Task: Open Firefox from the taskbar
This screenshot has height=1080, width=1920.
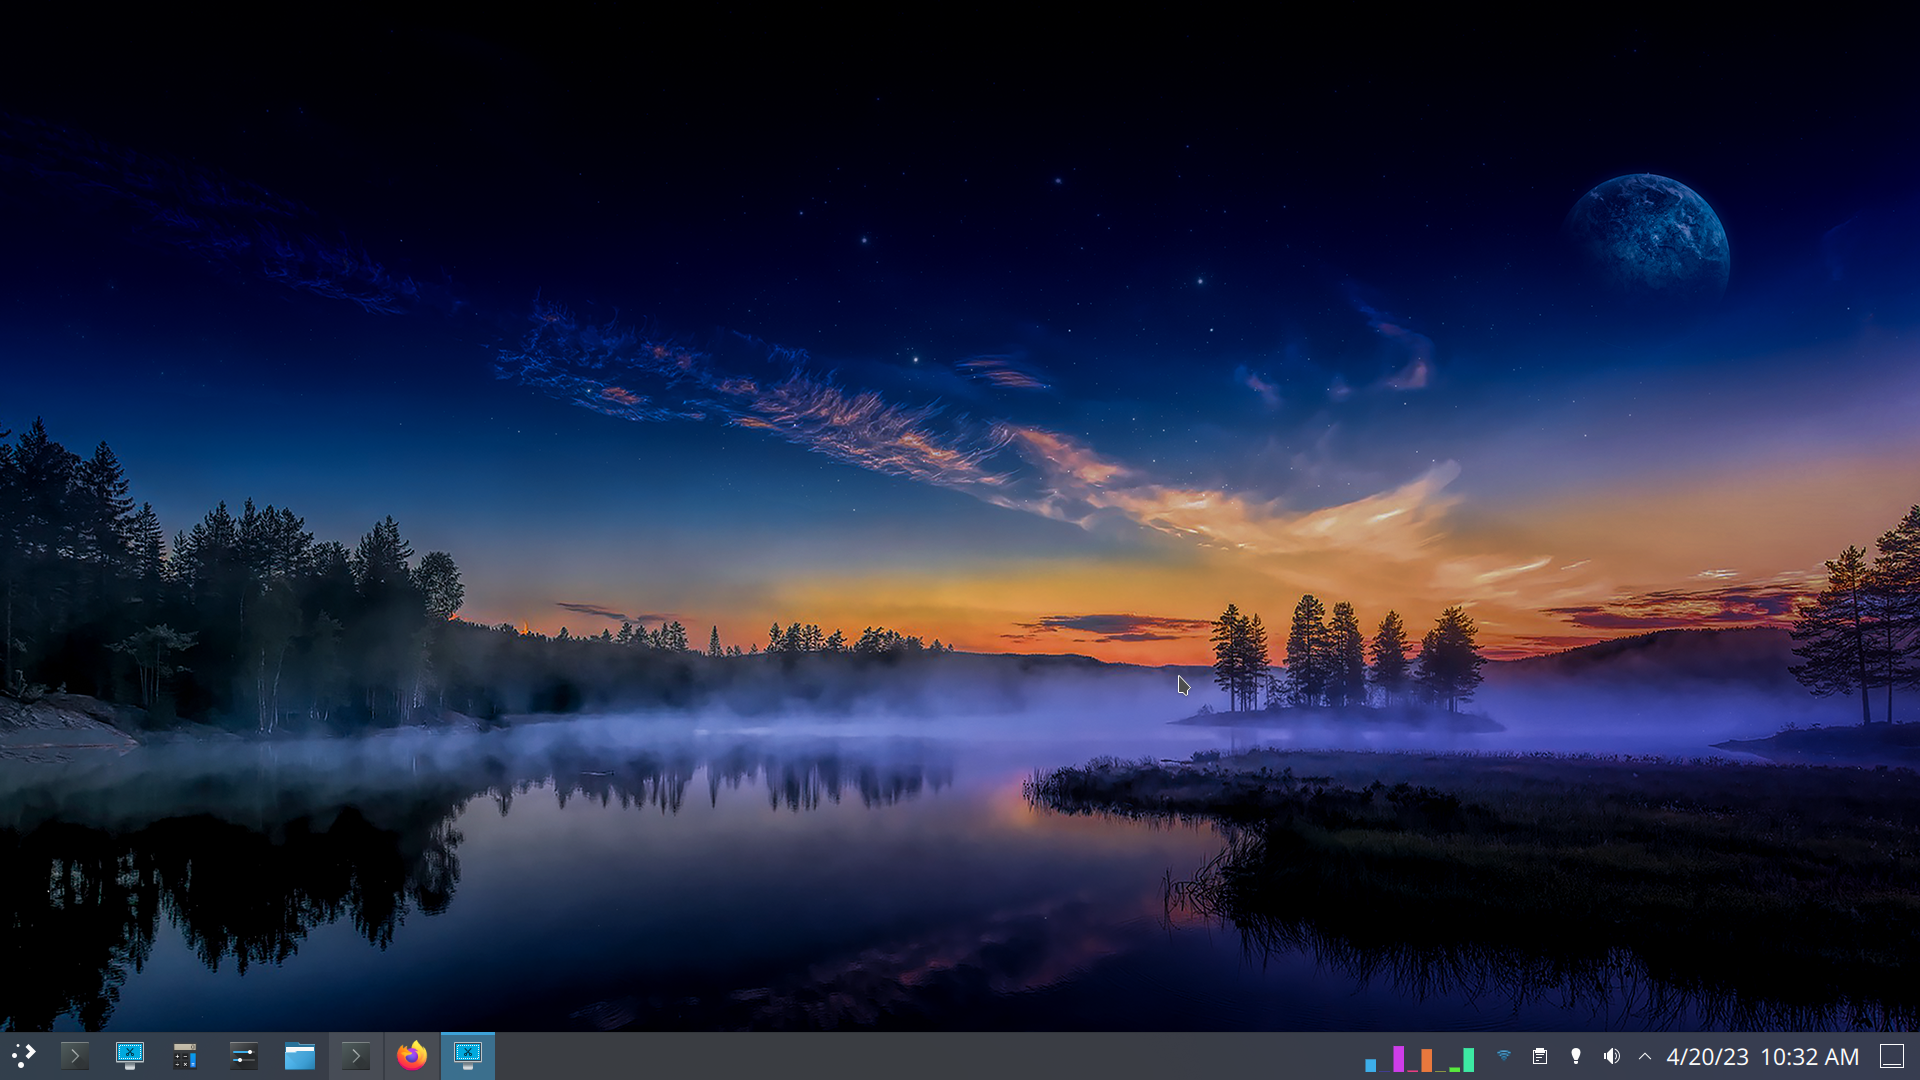Action: tap(412, 1056)
